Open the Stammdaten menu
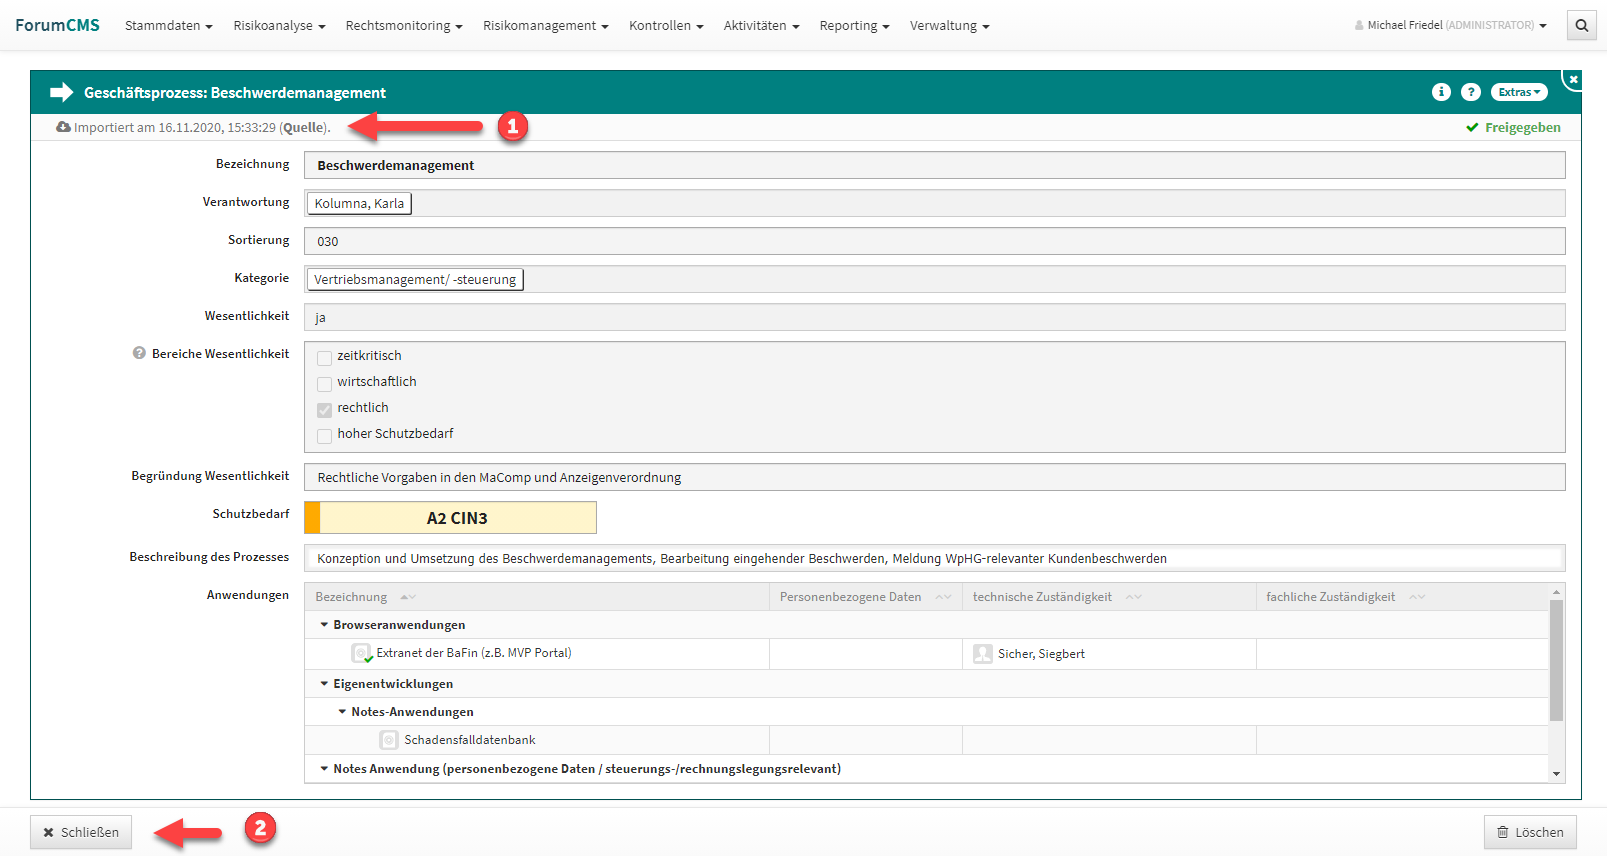Image resolution: width=1607 pixels, height=856 pixels. [168, 26]
